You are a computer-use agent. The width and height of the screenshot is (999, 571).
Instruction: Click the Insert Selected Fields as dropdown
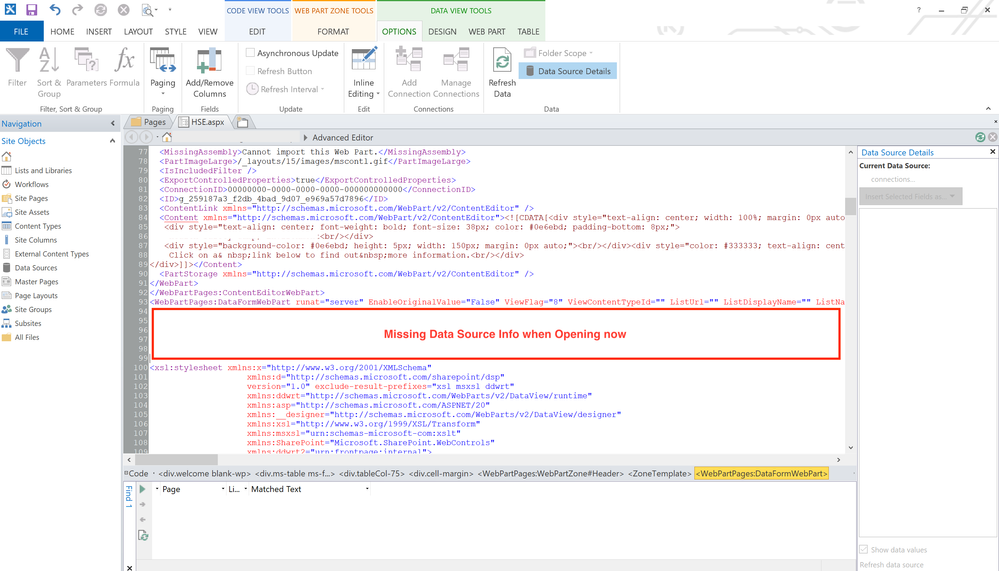pos(910,196)
